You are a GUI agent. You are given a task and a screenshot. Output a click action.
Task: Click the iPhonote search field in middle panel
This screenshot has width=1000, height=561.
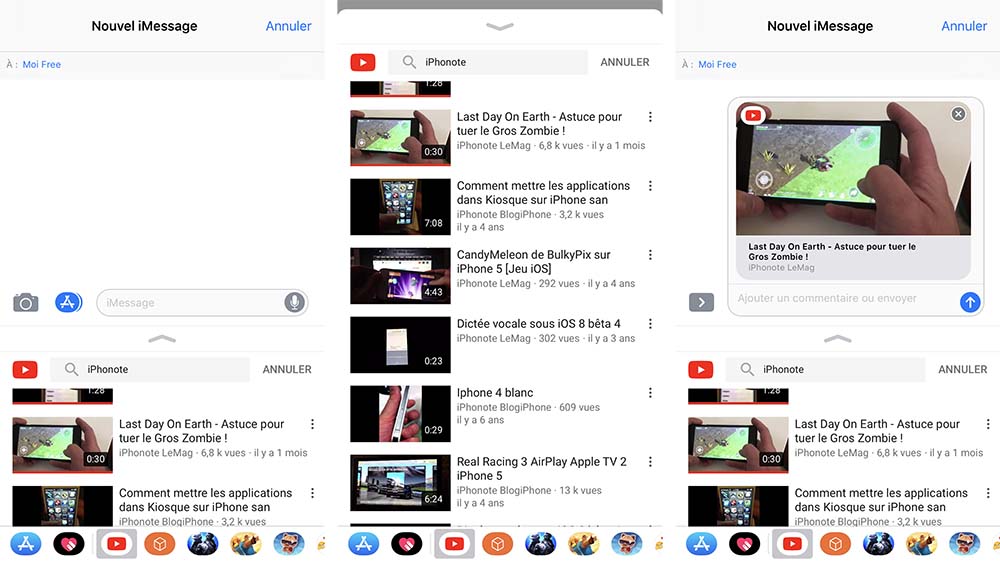(488, 62)
